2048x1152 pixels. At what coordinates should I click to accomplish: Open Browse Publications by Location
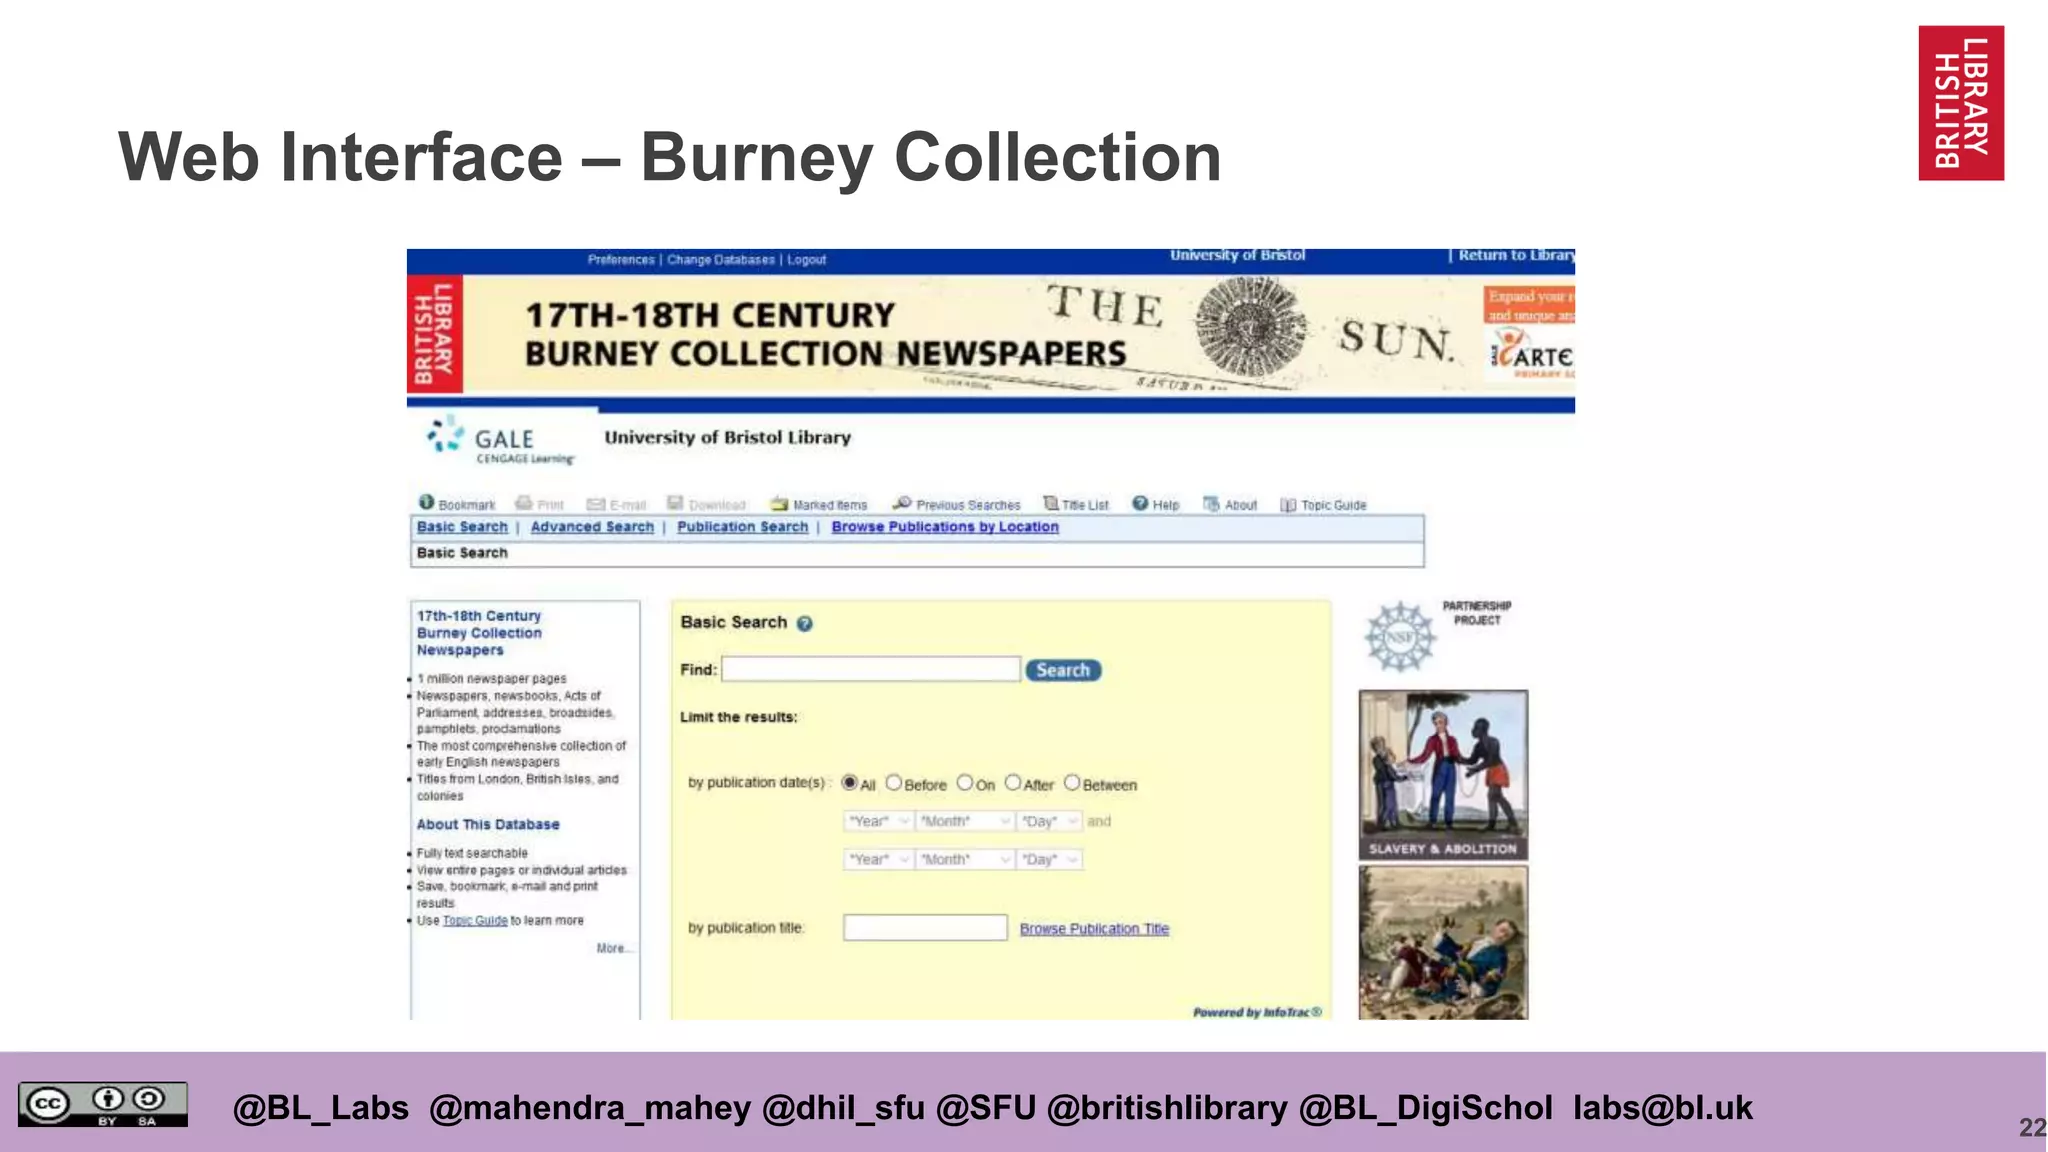pyautogui.click(x=945, y=527)
